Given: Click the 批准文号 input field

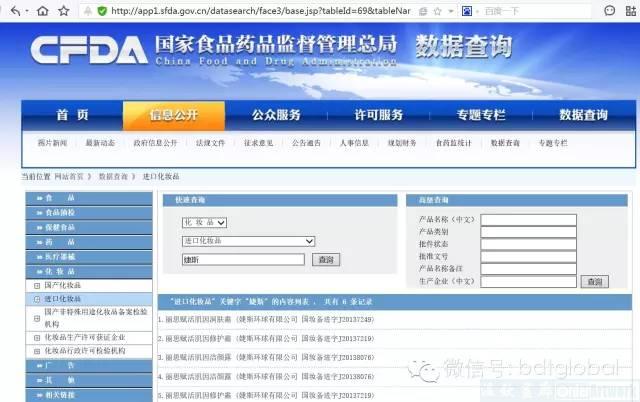Looking at the screenshot, I should click(528, 256).
